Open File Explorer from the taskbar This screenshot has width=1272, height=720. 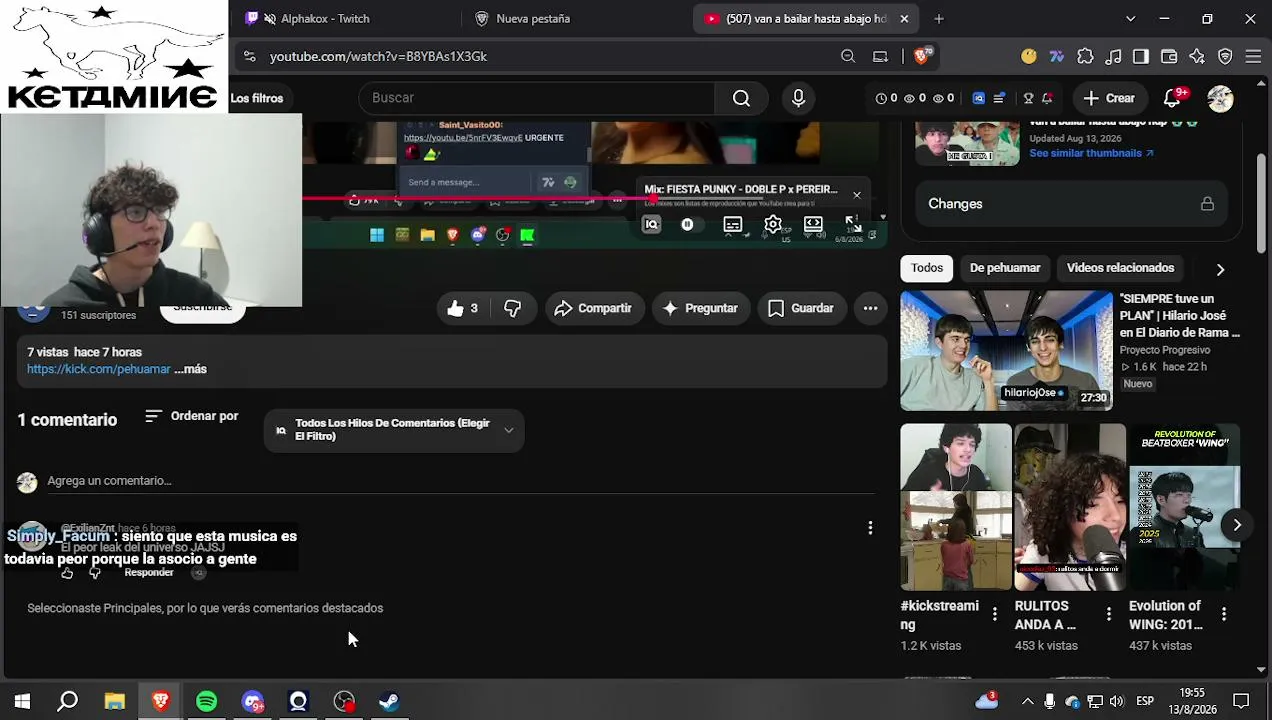[114, 701]
